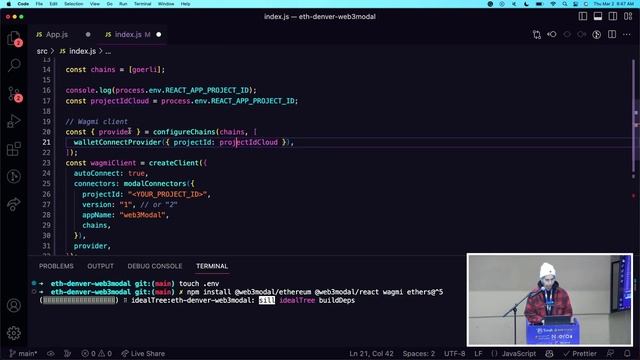Switch to the App.js editor tab

click(57, 35)
